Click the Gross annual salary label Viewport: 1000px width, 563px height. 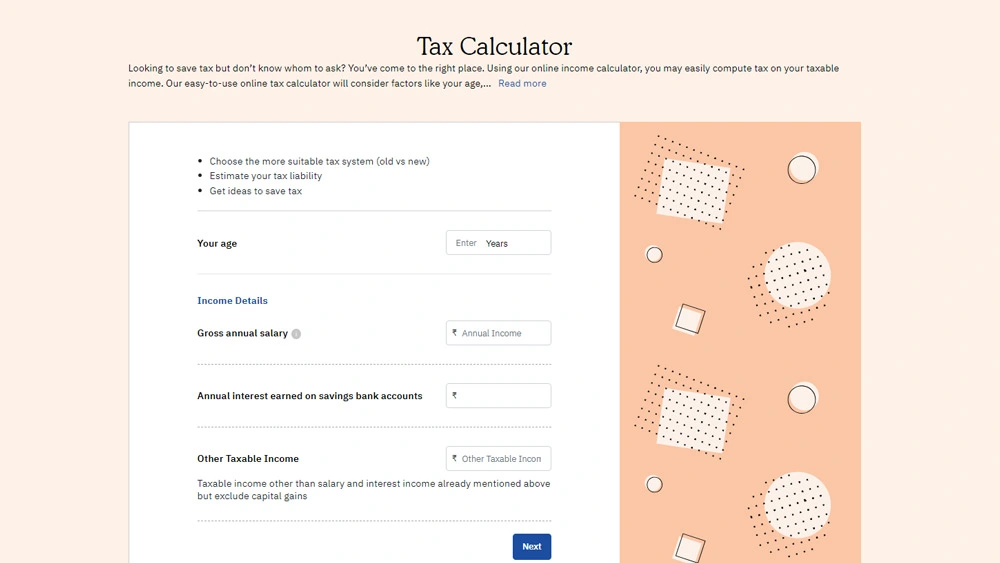pos(242,334)
